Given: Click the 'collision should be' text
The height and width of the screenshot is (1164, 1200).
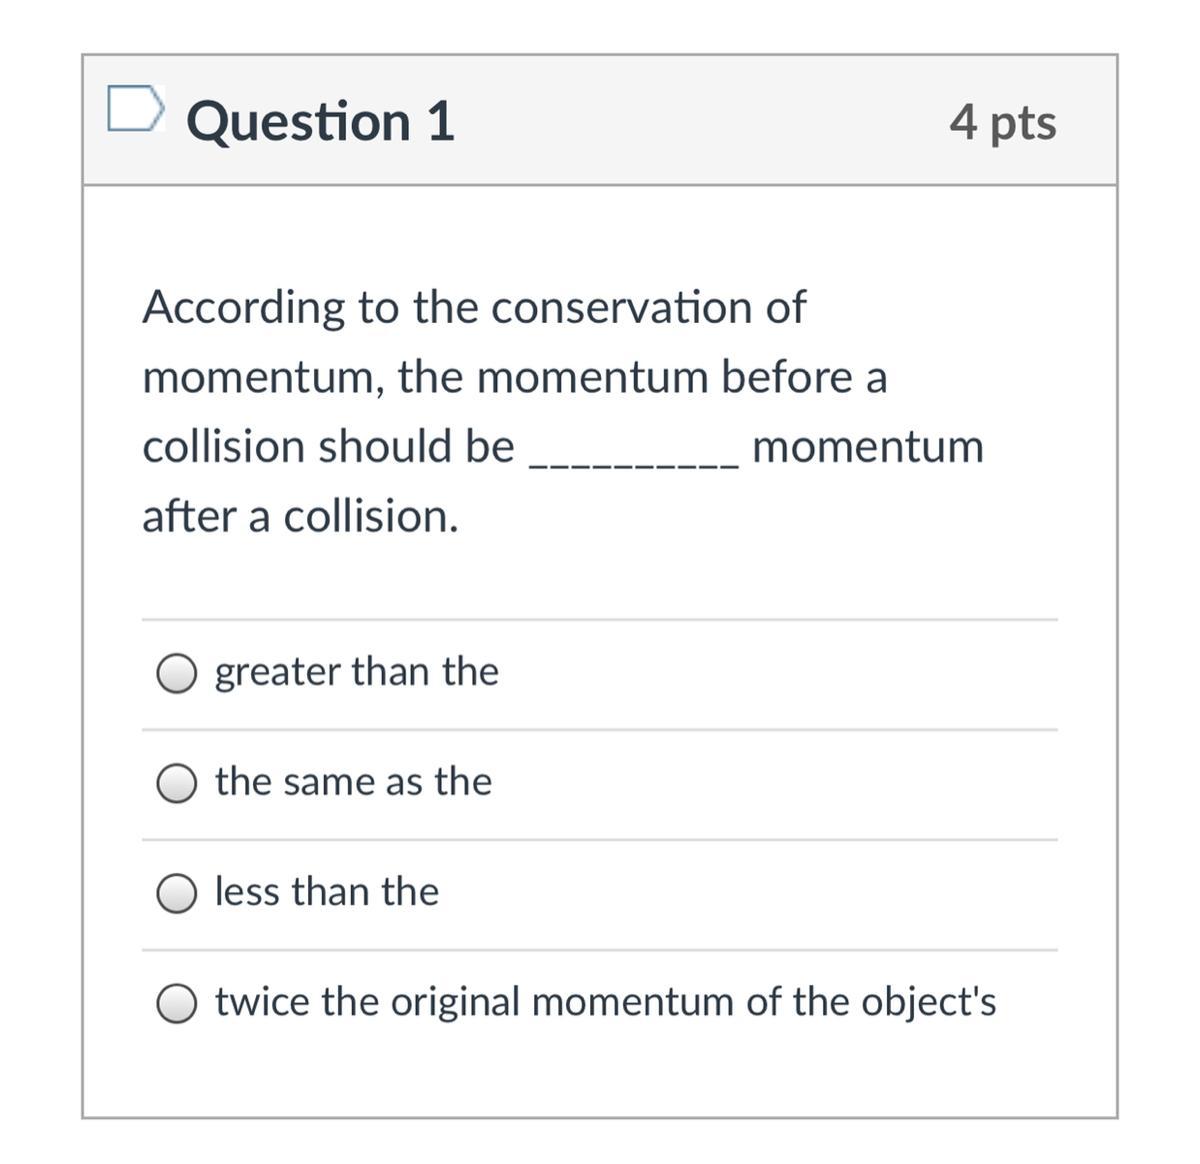Looking at the screenshot, I should click(x=328, y=446).
